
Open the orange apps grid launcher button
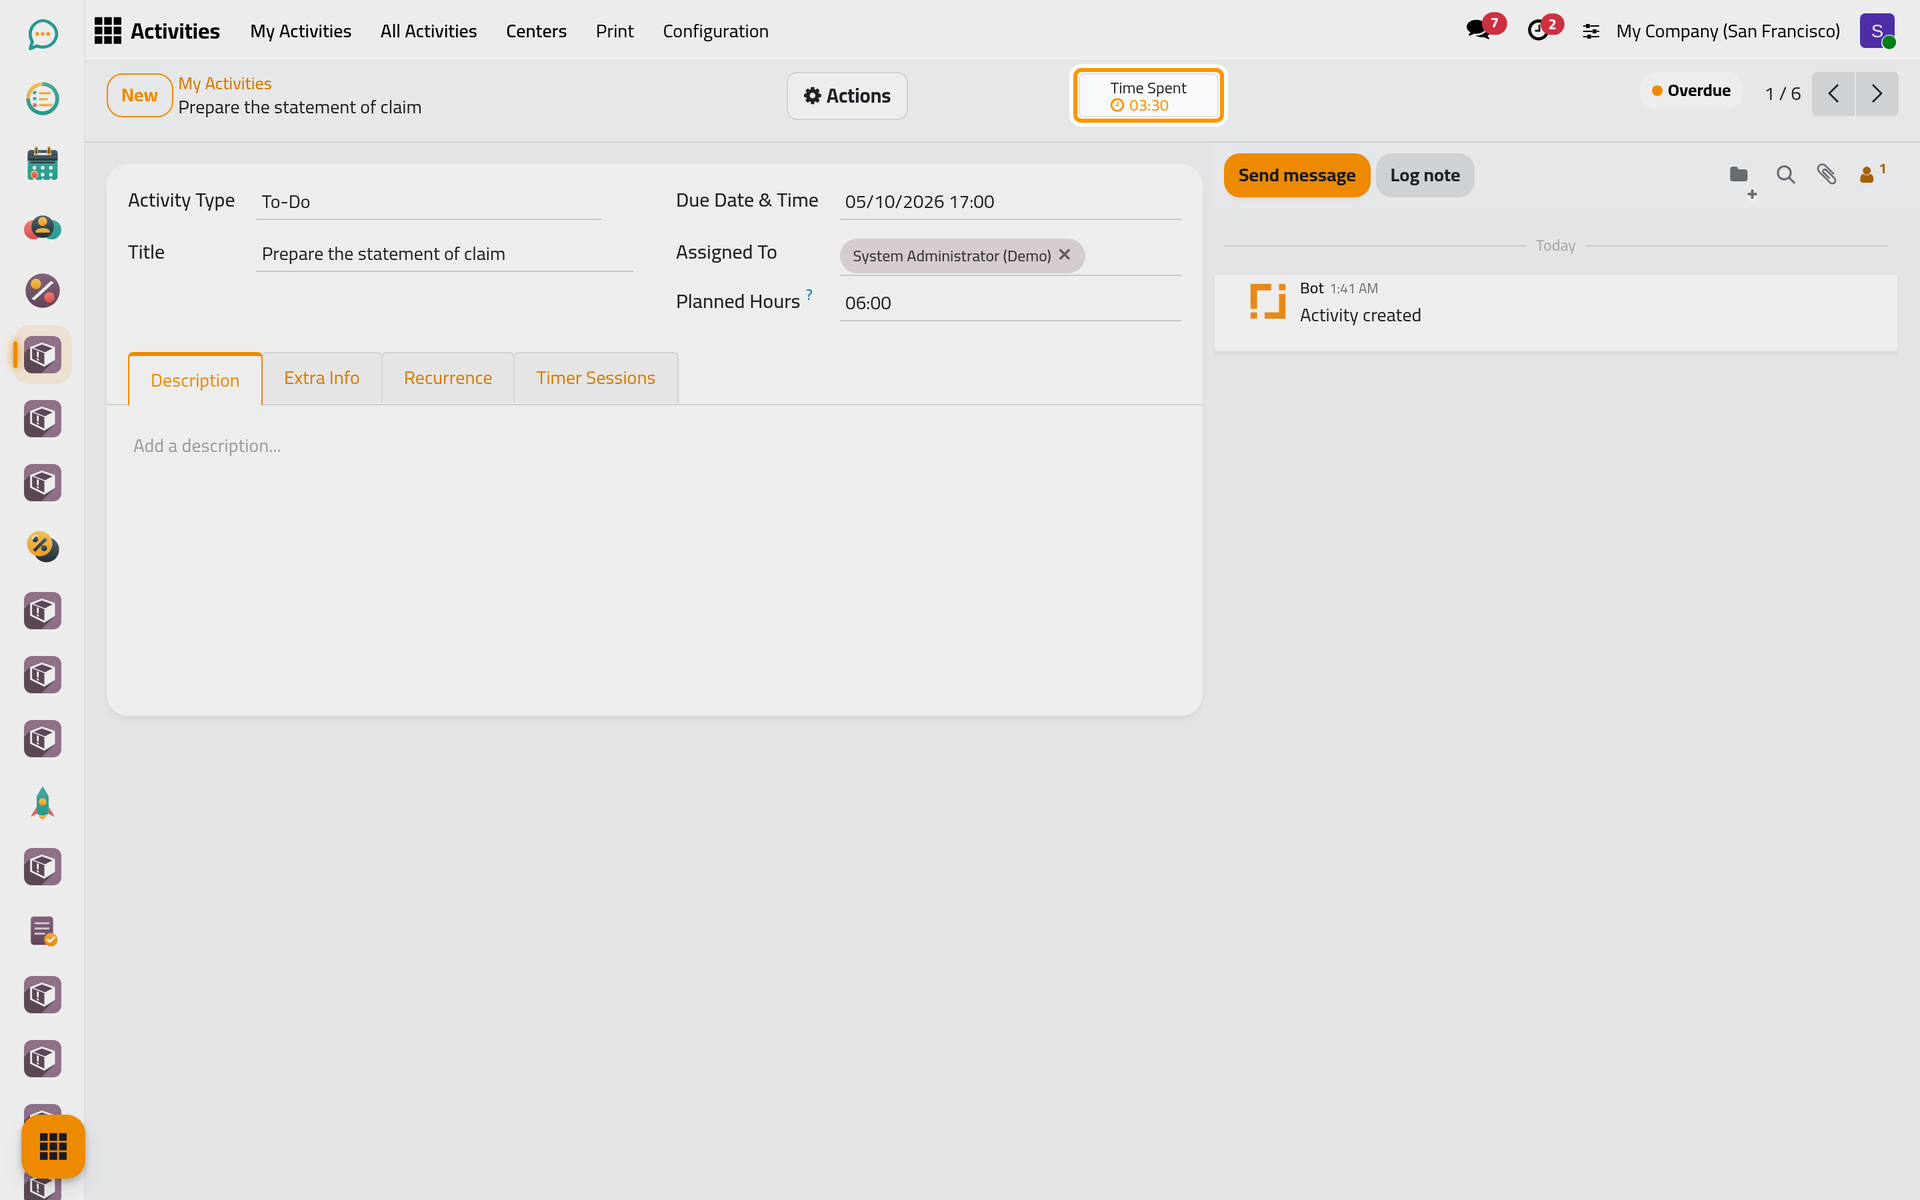(53, 1146)
